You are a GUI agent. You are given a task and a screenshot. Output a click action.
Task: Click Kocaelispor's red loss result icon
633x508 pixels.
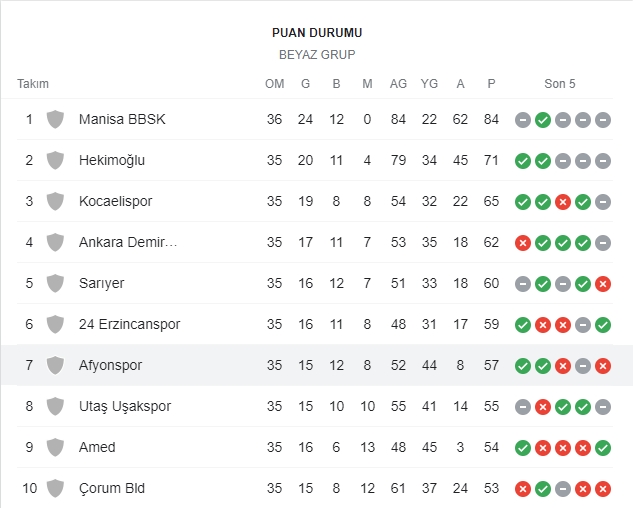click(x=563, y=201)
